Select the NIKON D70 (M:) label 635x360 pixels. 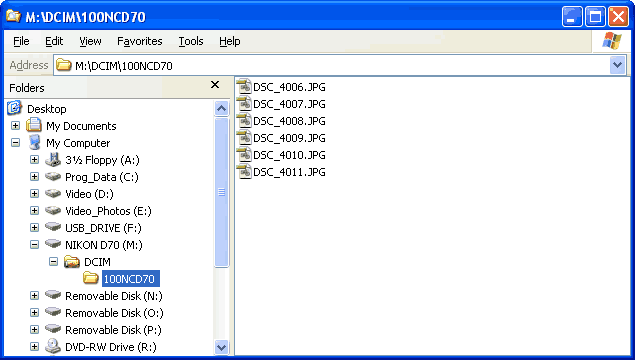tap(104, 245)
